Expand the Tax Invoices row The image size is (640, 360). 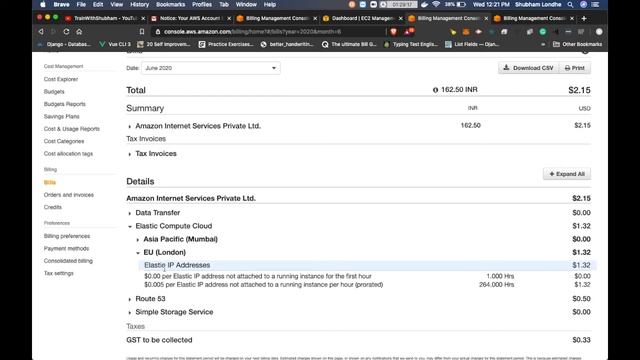[130, 154]
